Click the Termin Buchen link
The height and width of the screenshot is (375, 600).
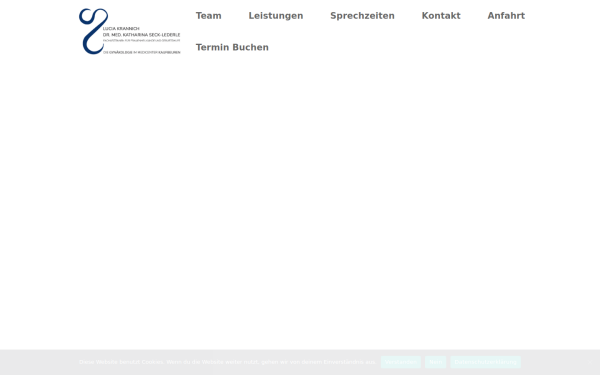(232, 47)
